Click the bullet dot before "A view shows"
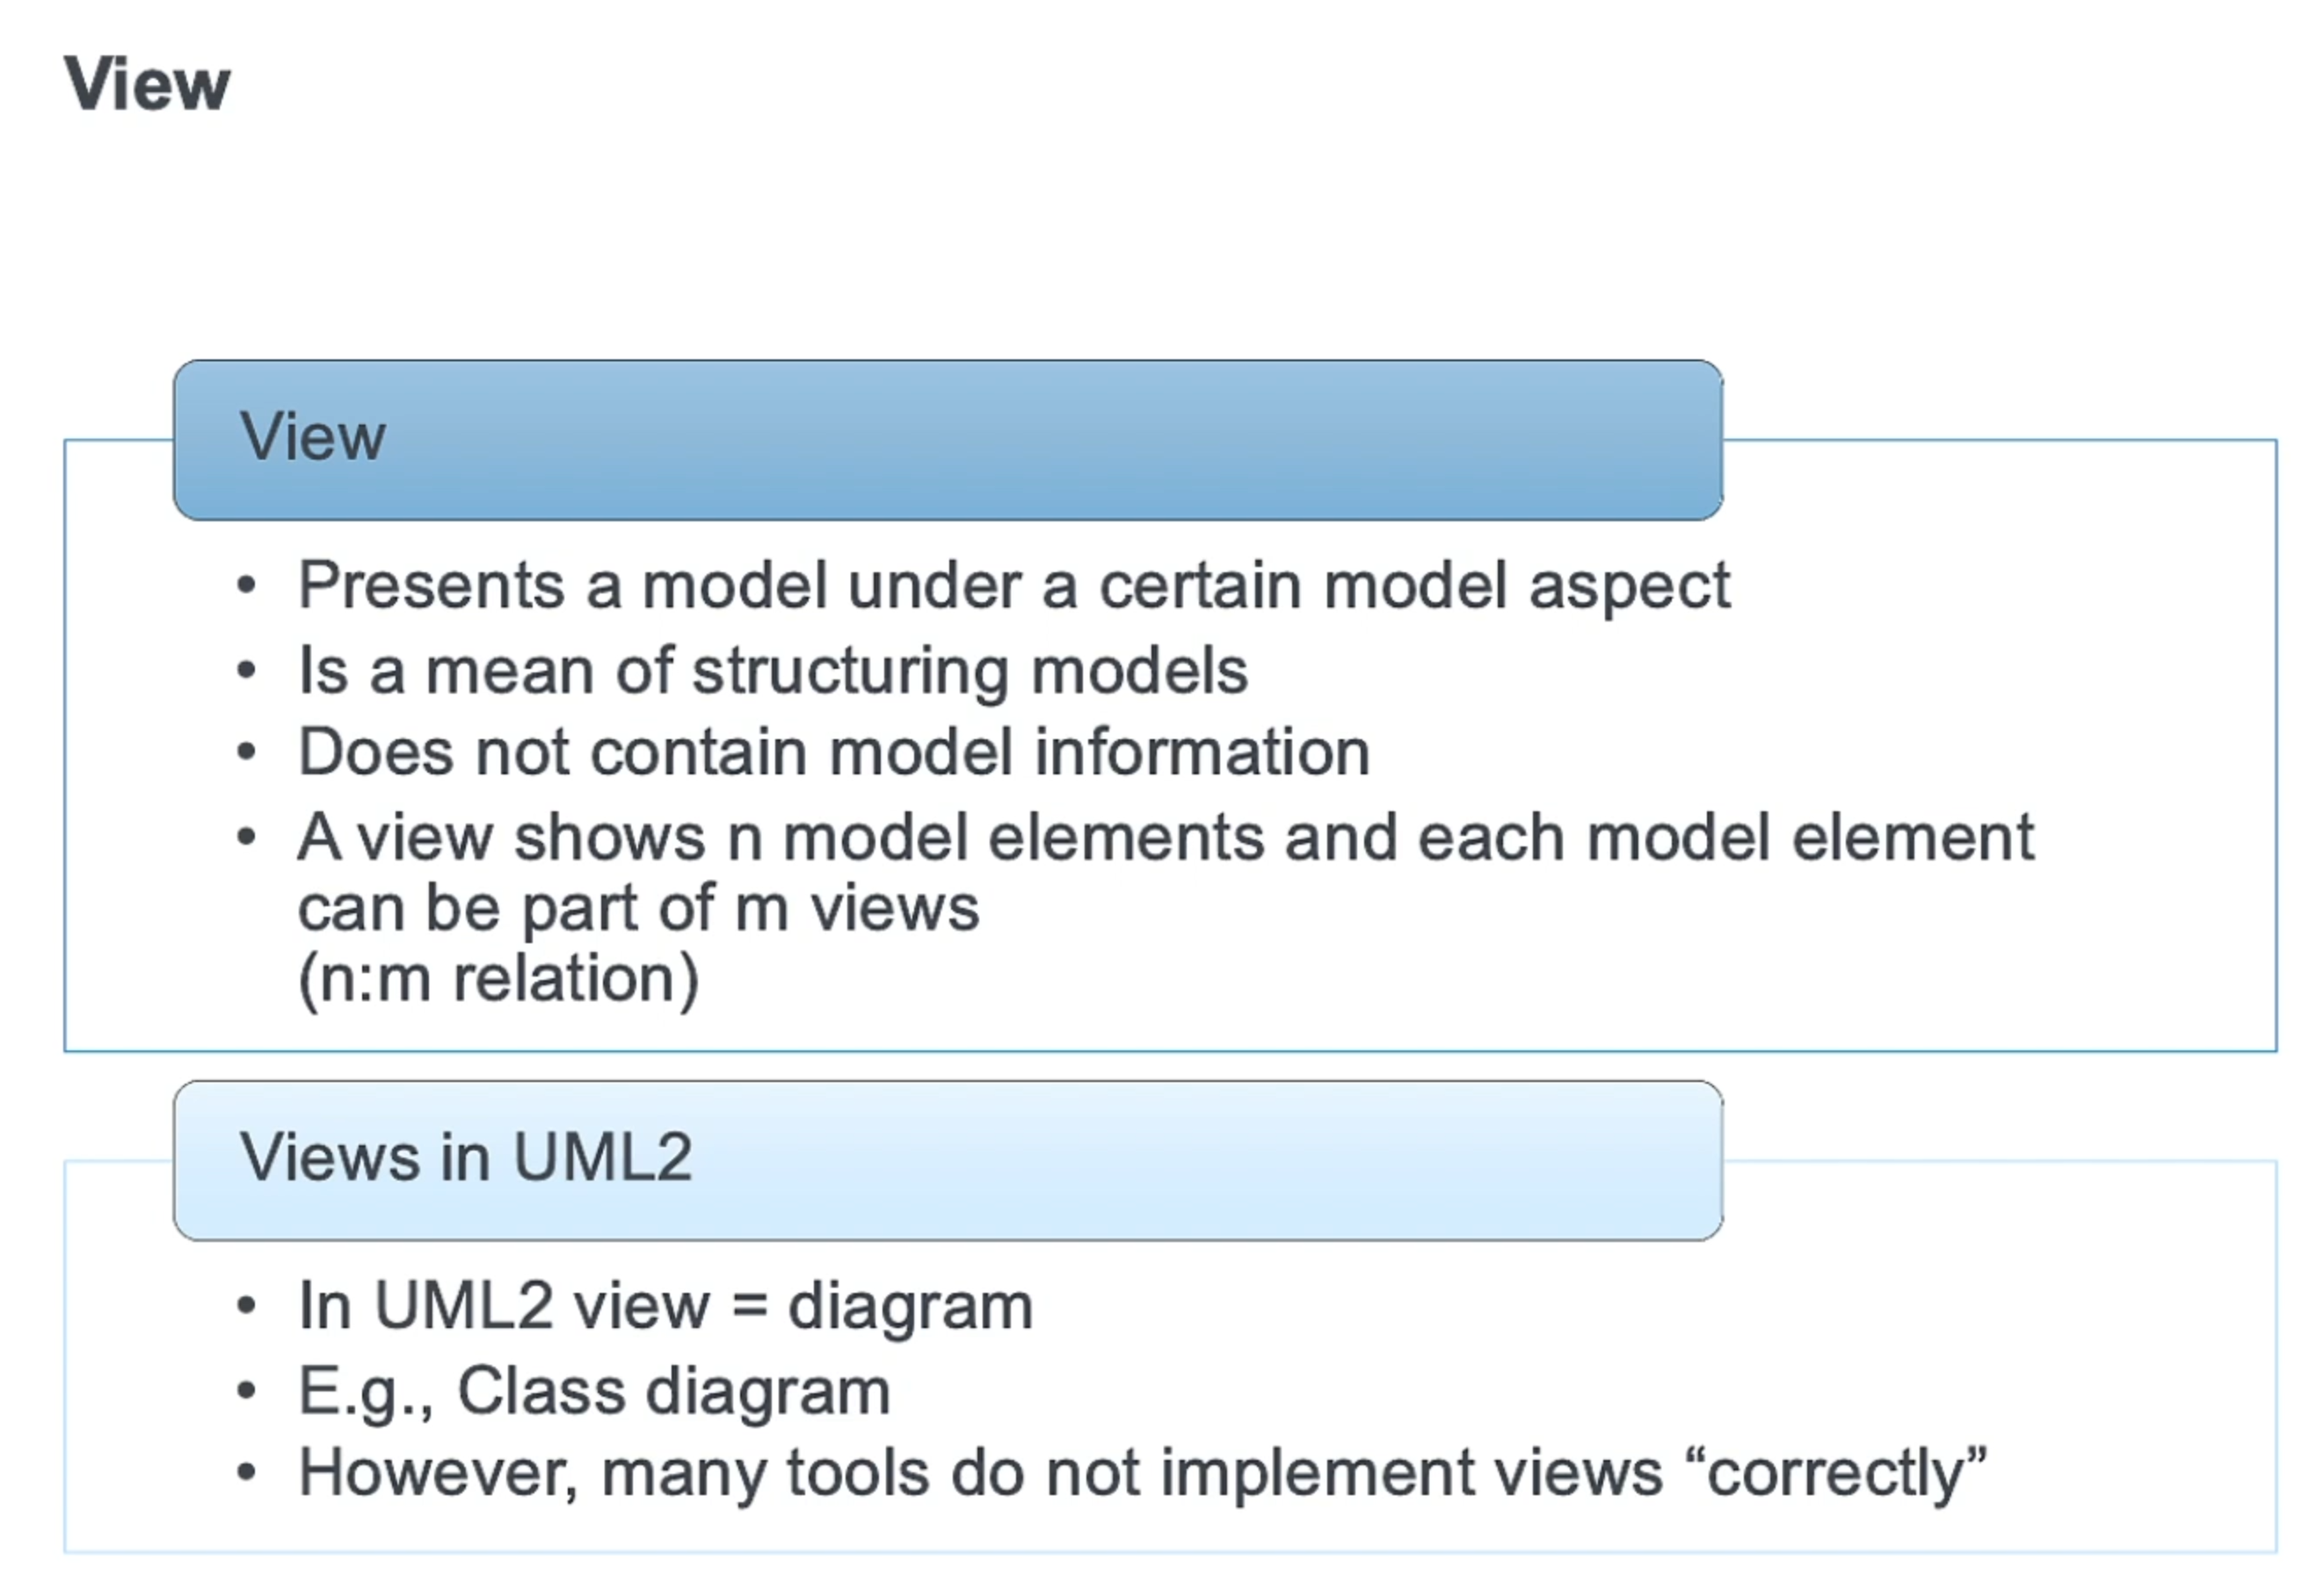Image resolution: width=2324 pixels, height=1583 pixels. tap(247, 837)
